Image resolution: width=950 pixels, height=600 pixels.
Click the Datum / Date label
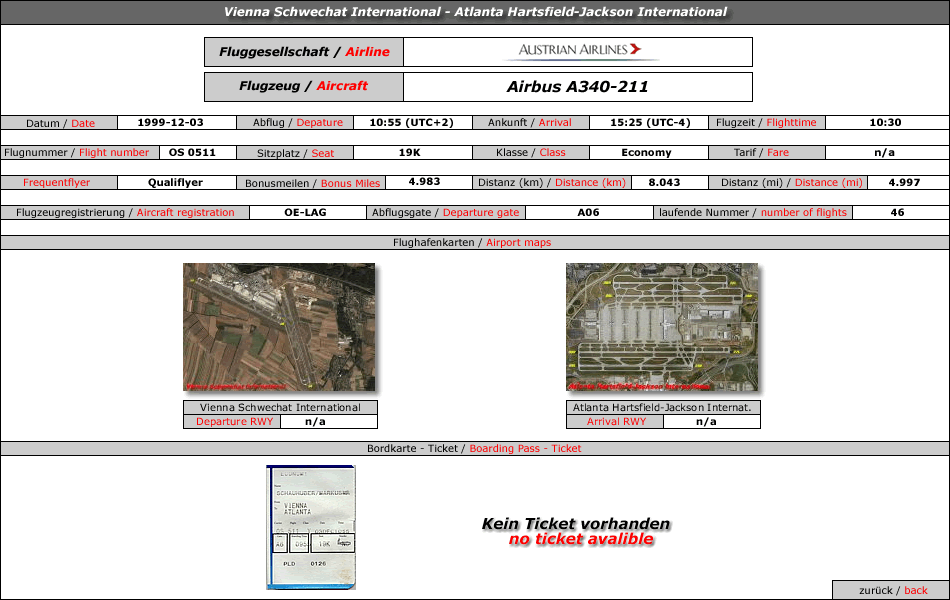(59, 123)
